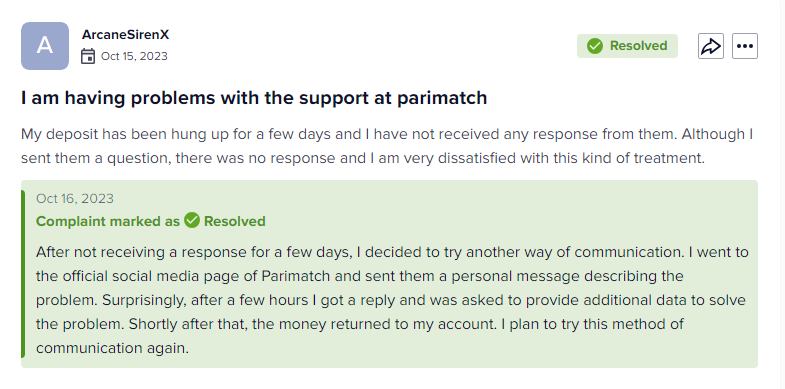Click the checkmark icon after 'Complaint marked as'
The height and width of the screenshot is (389, 785).
(192, 220)
